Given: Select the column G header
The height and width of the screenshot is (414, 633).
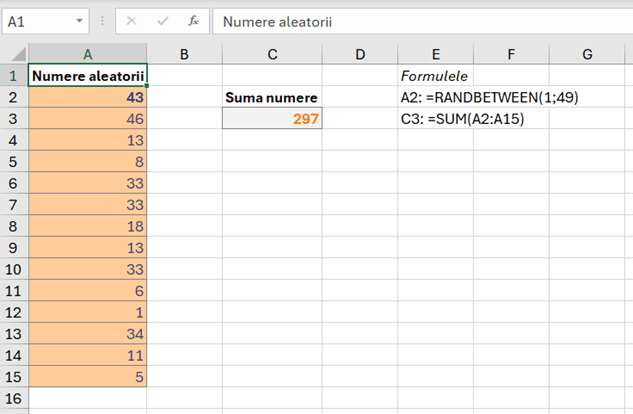Looking at the screenshot, I should (587, 53).
